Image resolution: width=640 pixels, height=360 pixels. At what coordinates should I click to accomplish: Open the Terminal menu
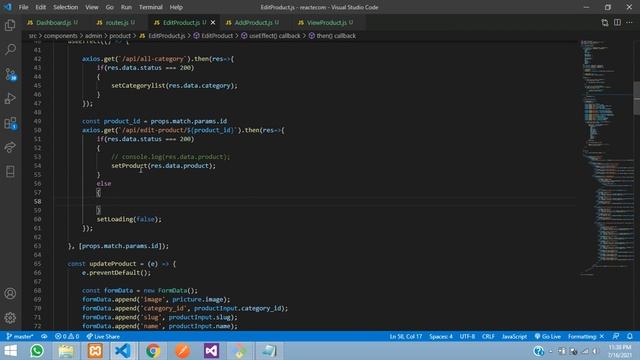click(x=151, y=7)
